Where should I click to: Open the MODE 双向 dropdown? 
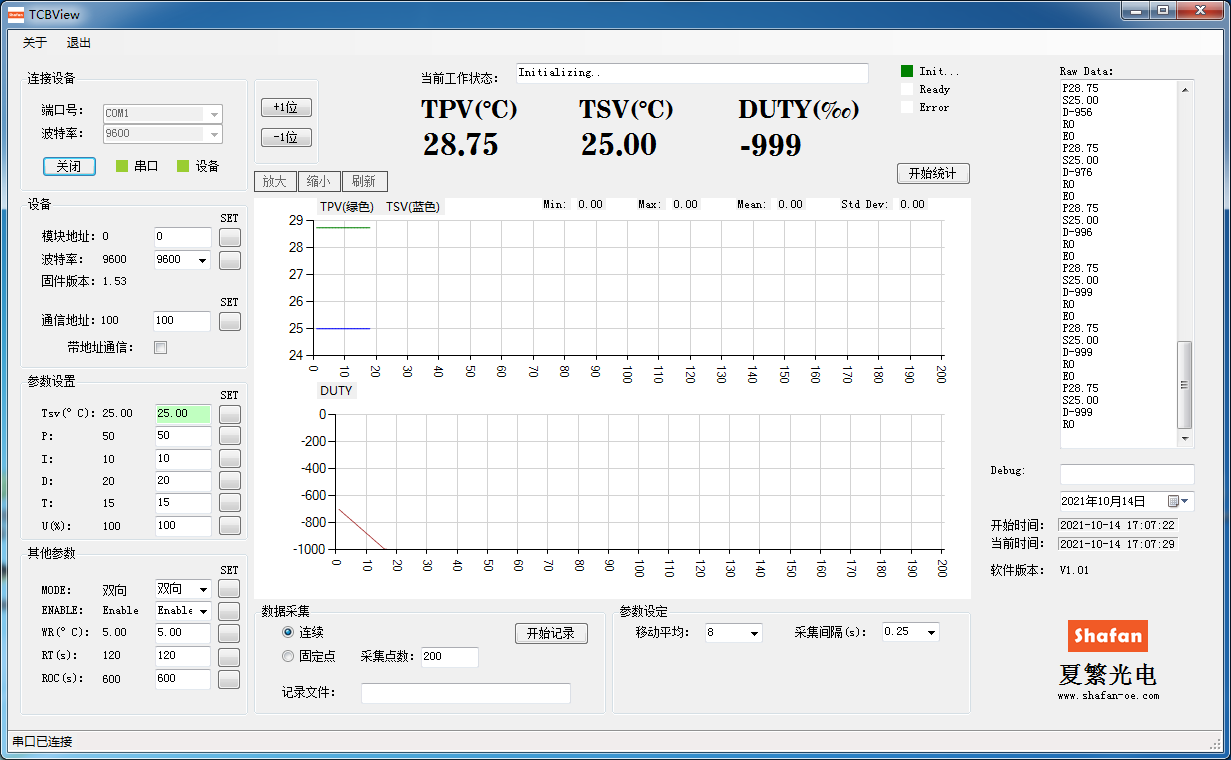(183, 589)
